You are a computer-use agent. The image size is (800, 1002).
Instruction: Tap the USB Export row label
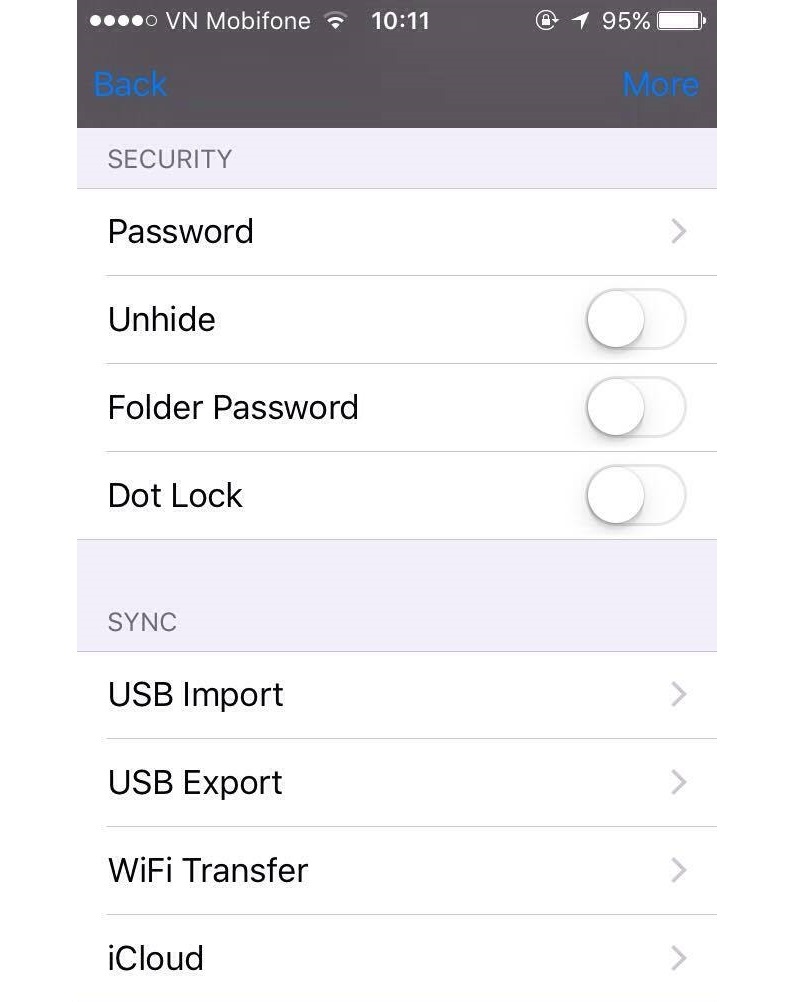(x=196, y=783)
